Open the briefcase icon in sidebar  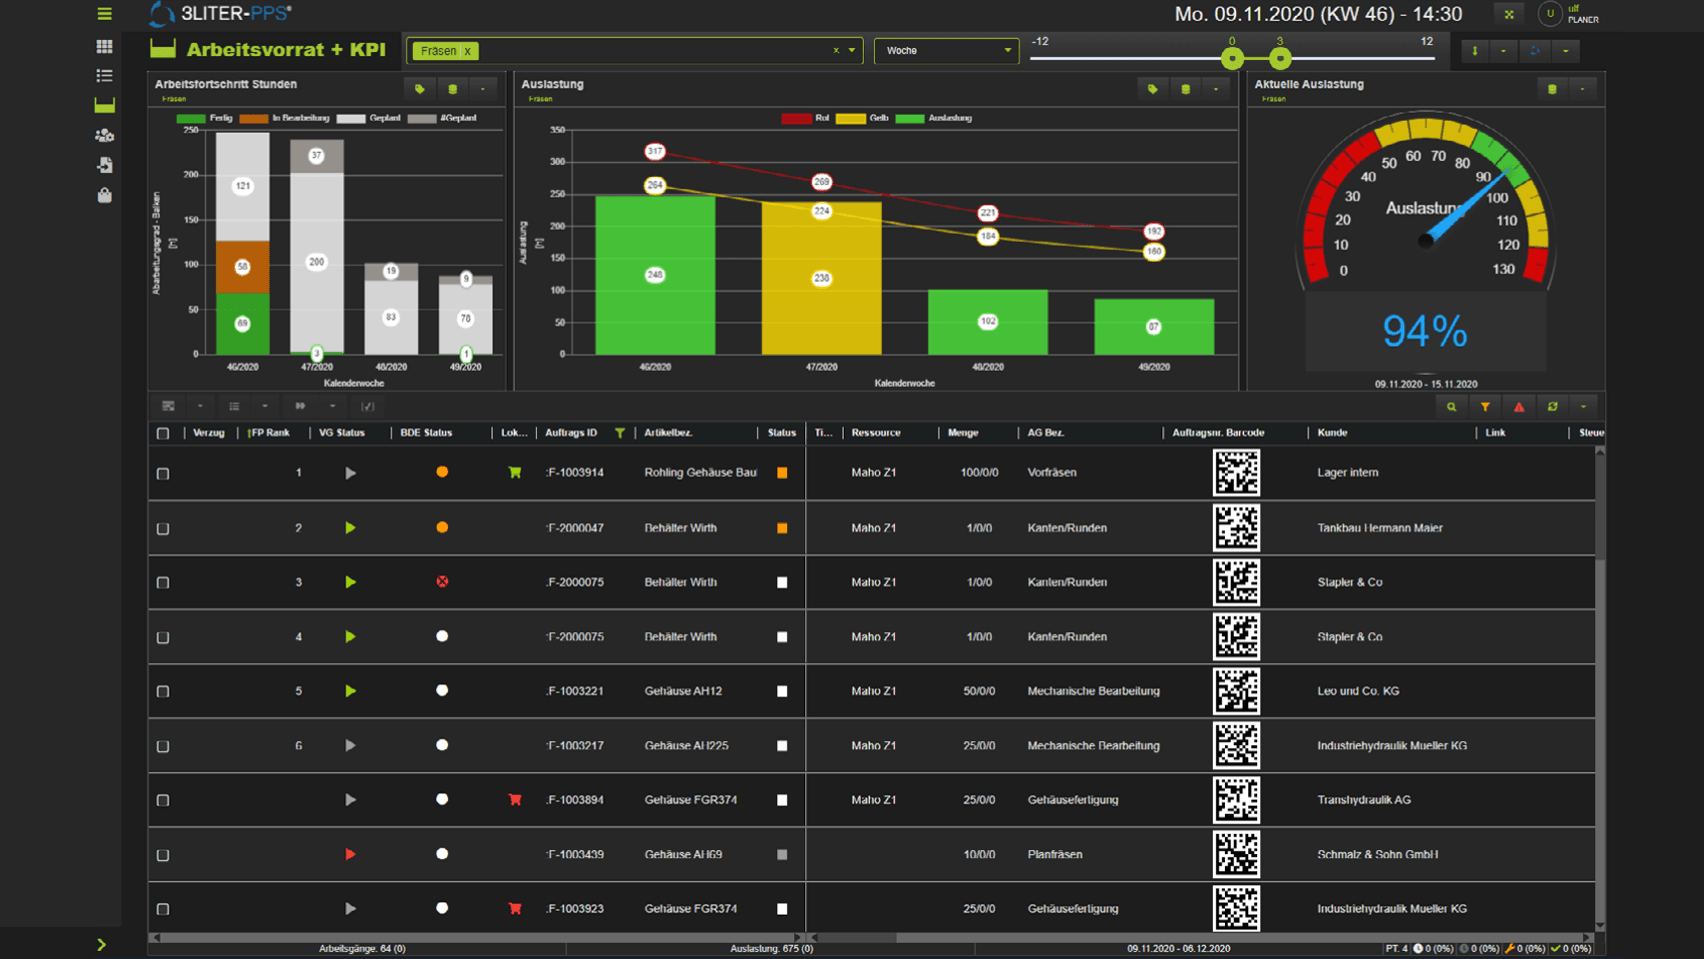coord(104,195)
